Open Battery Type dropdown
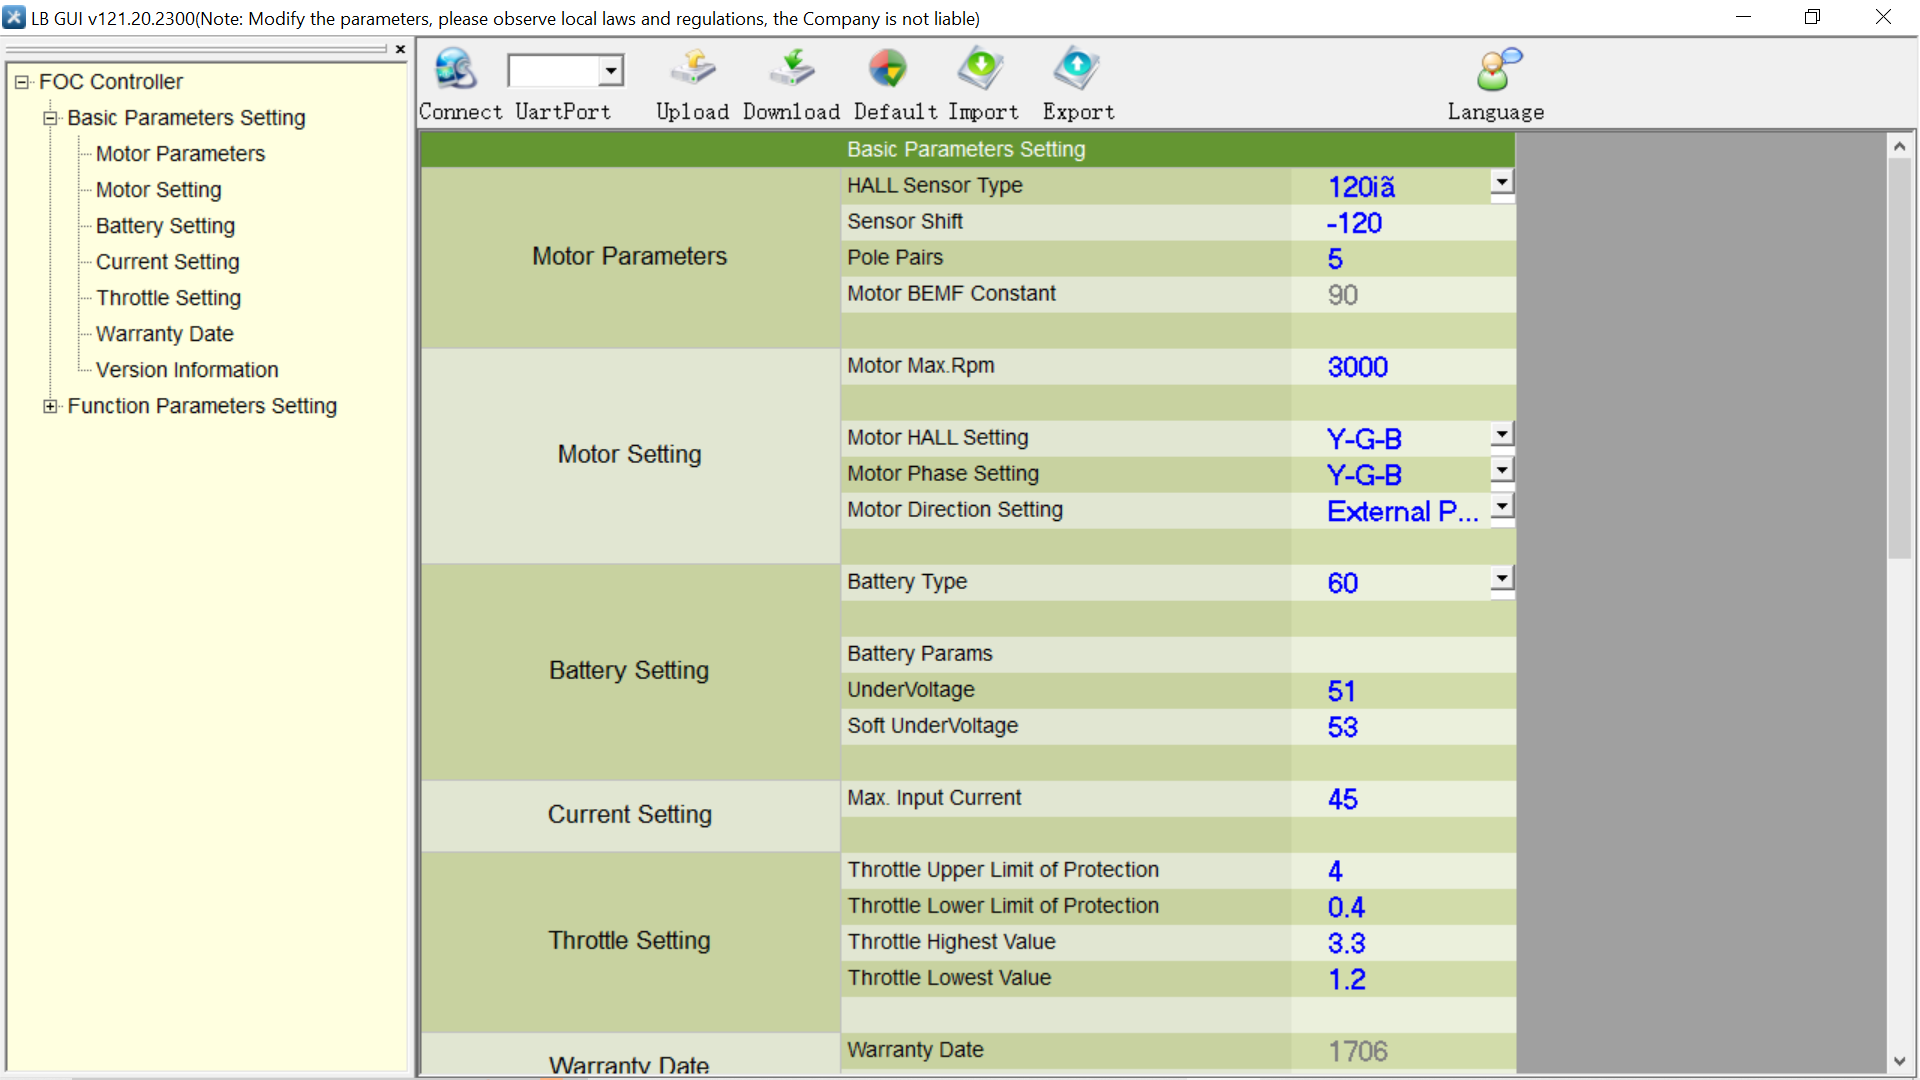This screenshot has height=1080, width=1920. pos(1501,578)
